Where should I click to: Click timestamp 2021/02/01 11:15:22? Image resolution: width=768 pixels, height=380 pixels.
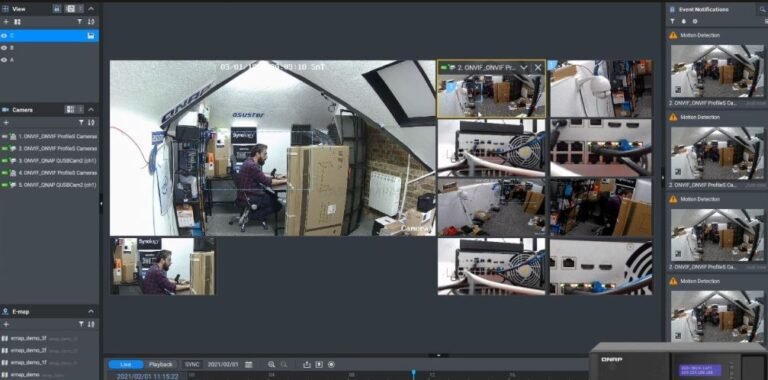tap(147, 376)
